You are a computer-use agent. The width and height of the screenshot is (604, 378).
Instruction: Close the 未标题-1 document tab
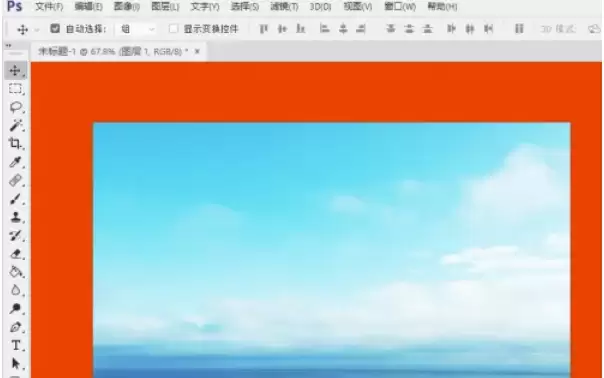(197, 51)
